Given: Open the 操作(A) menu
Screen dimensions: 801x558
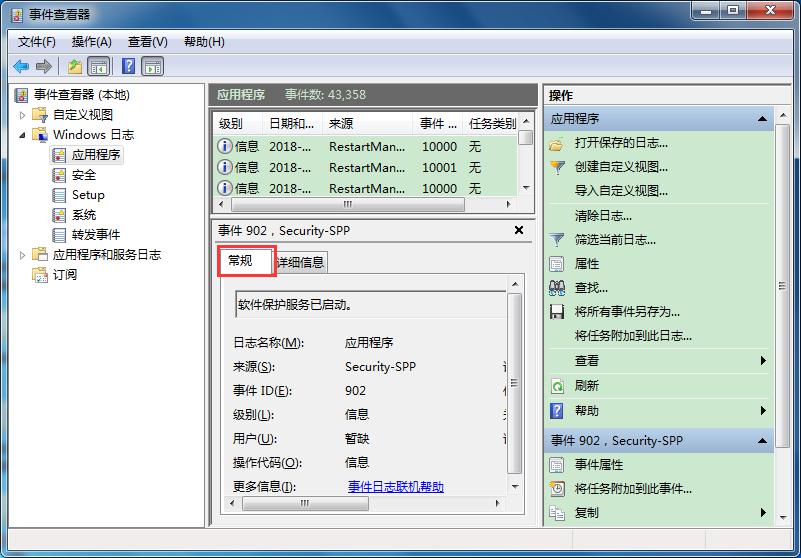Looking at the screenshot, I should (92, 42).
